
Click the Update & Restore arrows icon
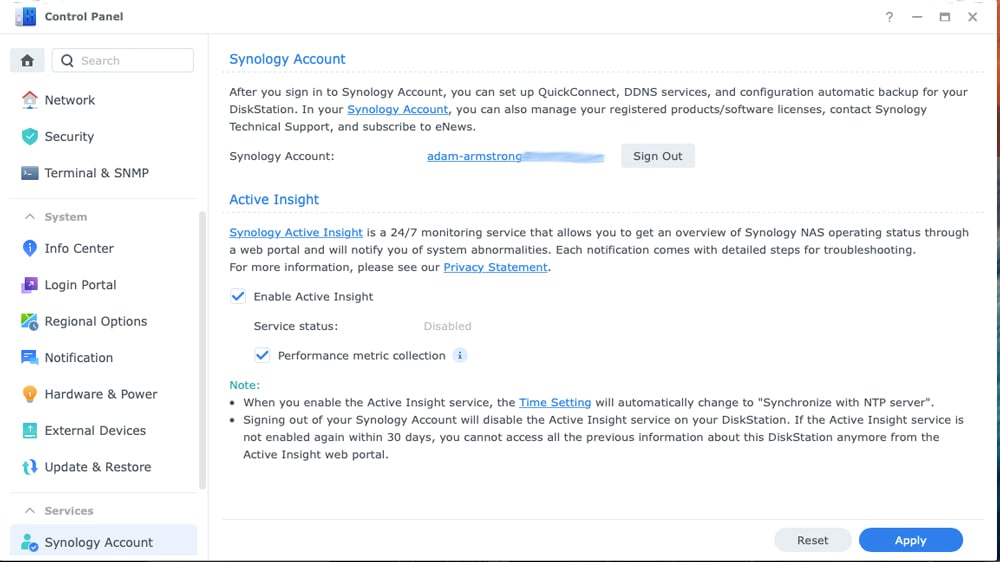tap(29, 467)
